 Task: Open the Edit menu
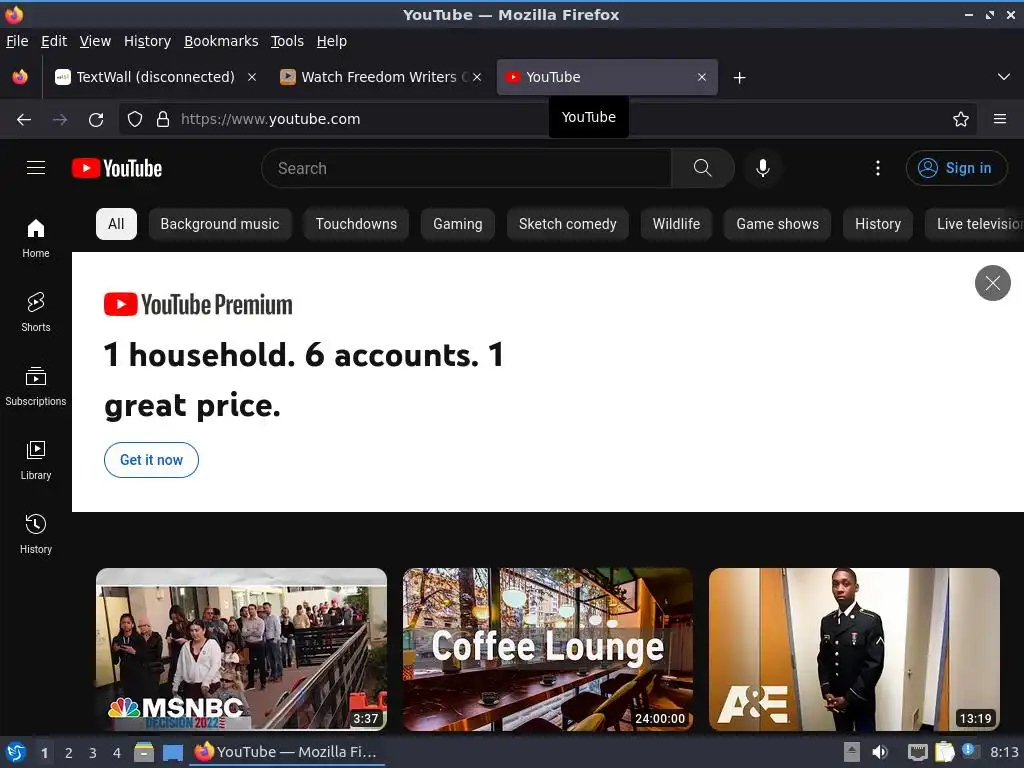[x=54, y=41]
